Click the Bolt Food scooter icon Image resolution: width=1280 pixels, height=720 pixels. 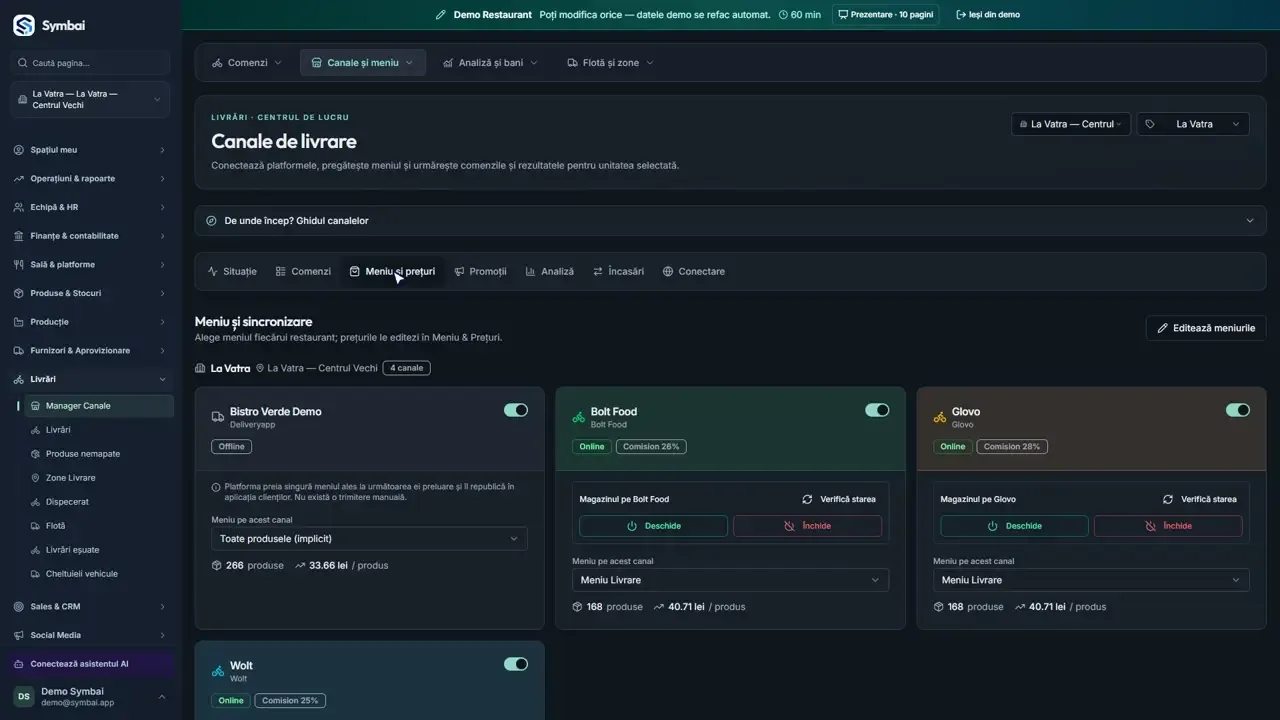click(578, 417)
